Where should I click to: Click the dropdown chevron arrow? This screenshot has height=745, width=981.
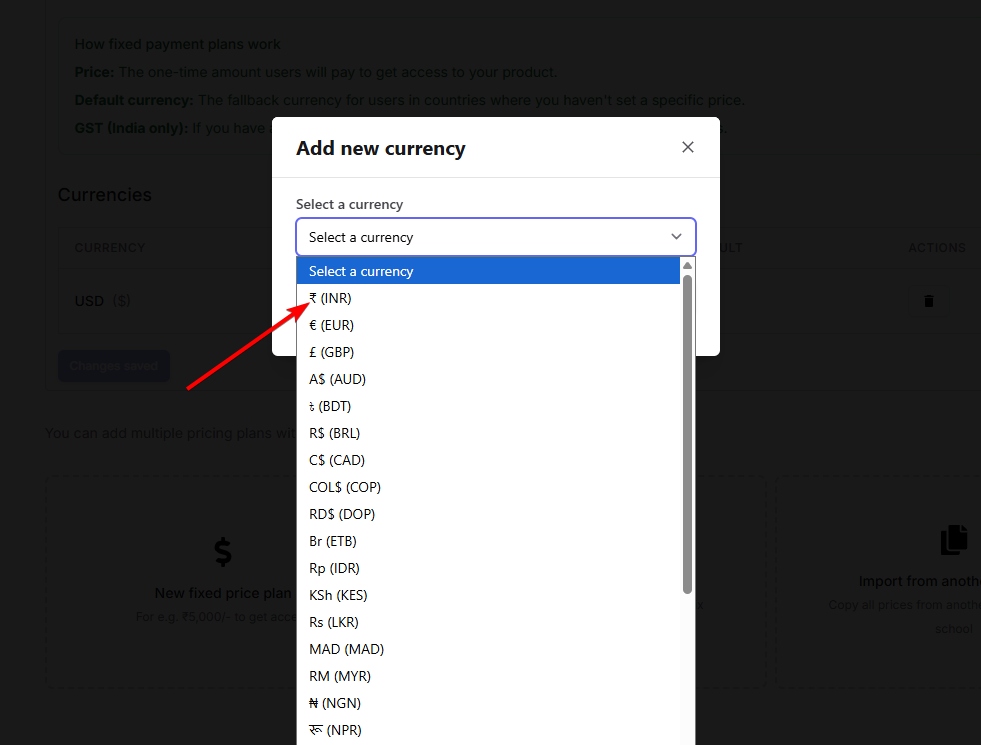tap(676, 237)
